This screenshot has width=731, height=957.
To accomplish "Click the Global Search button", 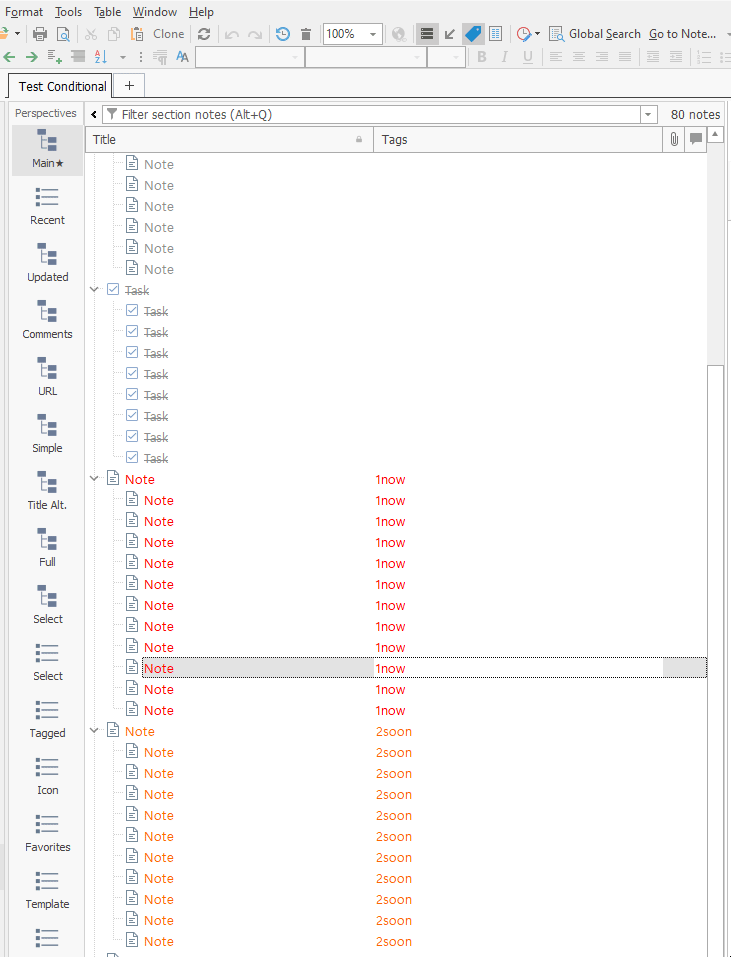I will (x=595, y=34).
